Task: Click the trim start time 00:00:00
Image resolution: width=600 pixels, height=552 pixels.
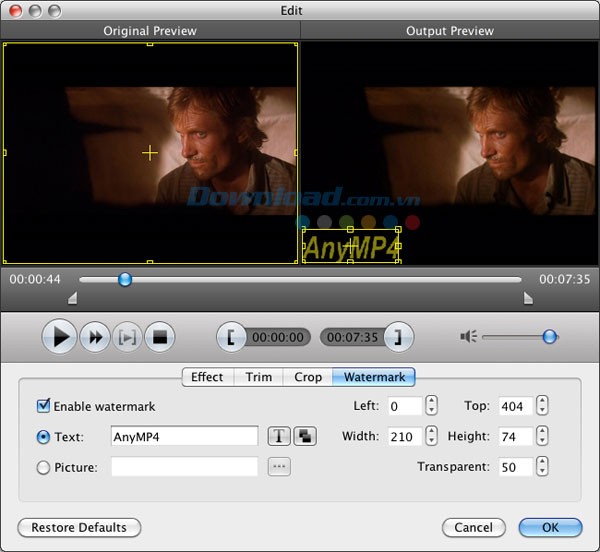Action: coord(278,337)
